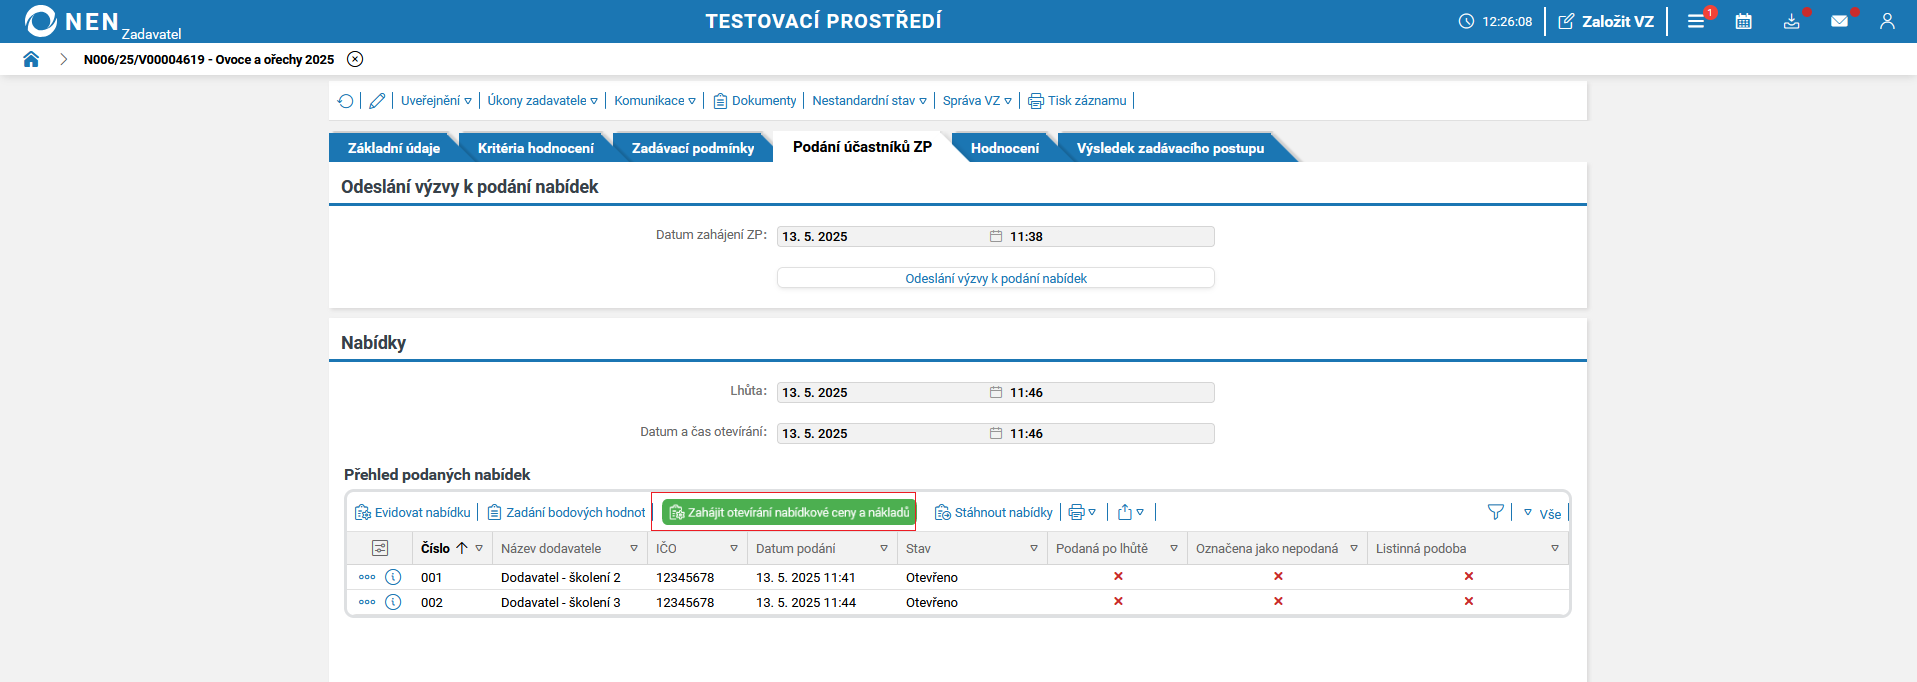This screenshot has height=682, width=1917.
Task: Click the breadcrumb N006/25/V00004619 title
Action: click(209, 59)
